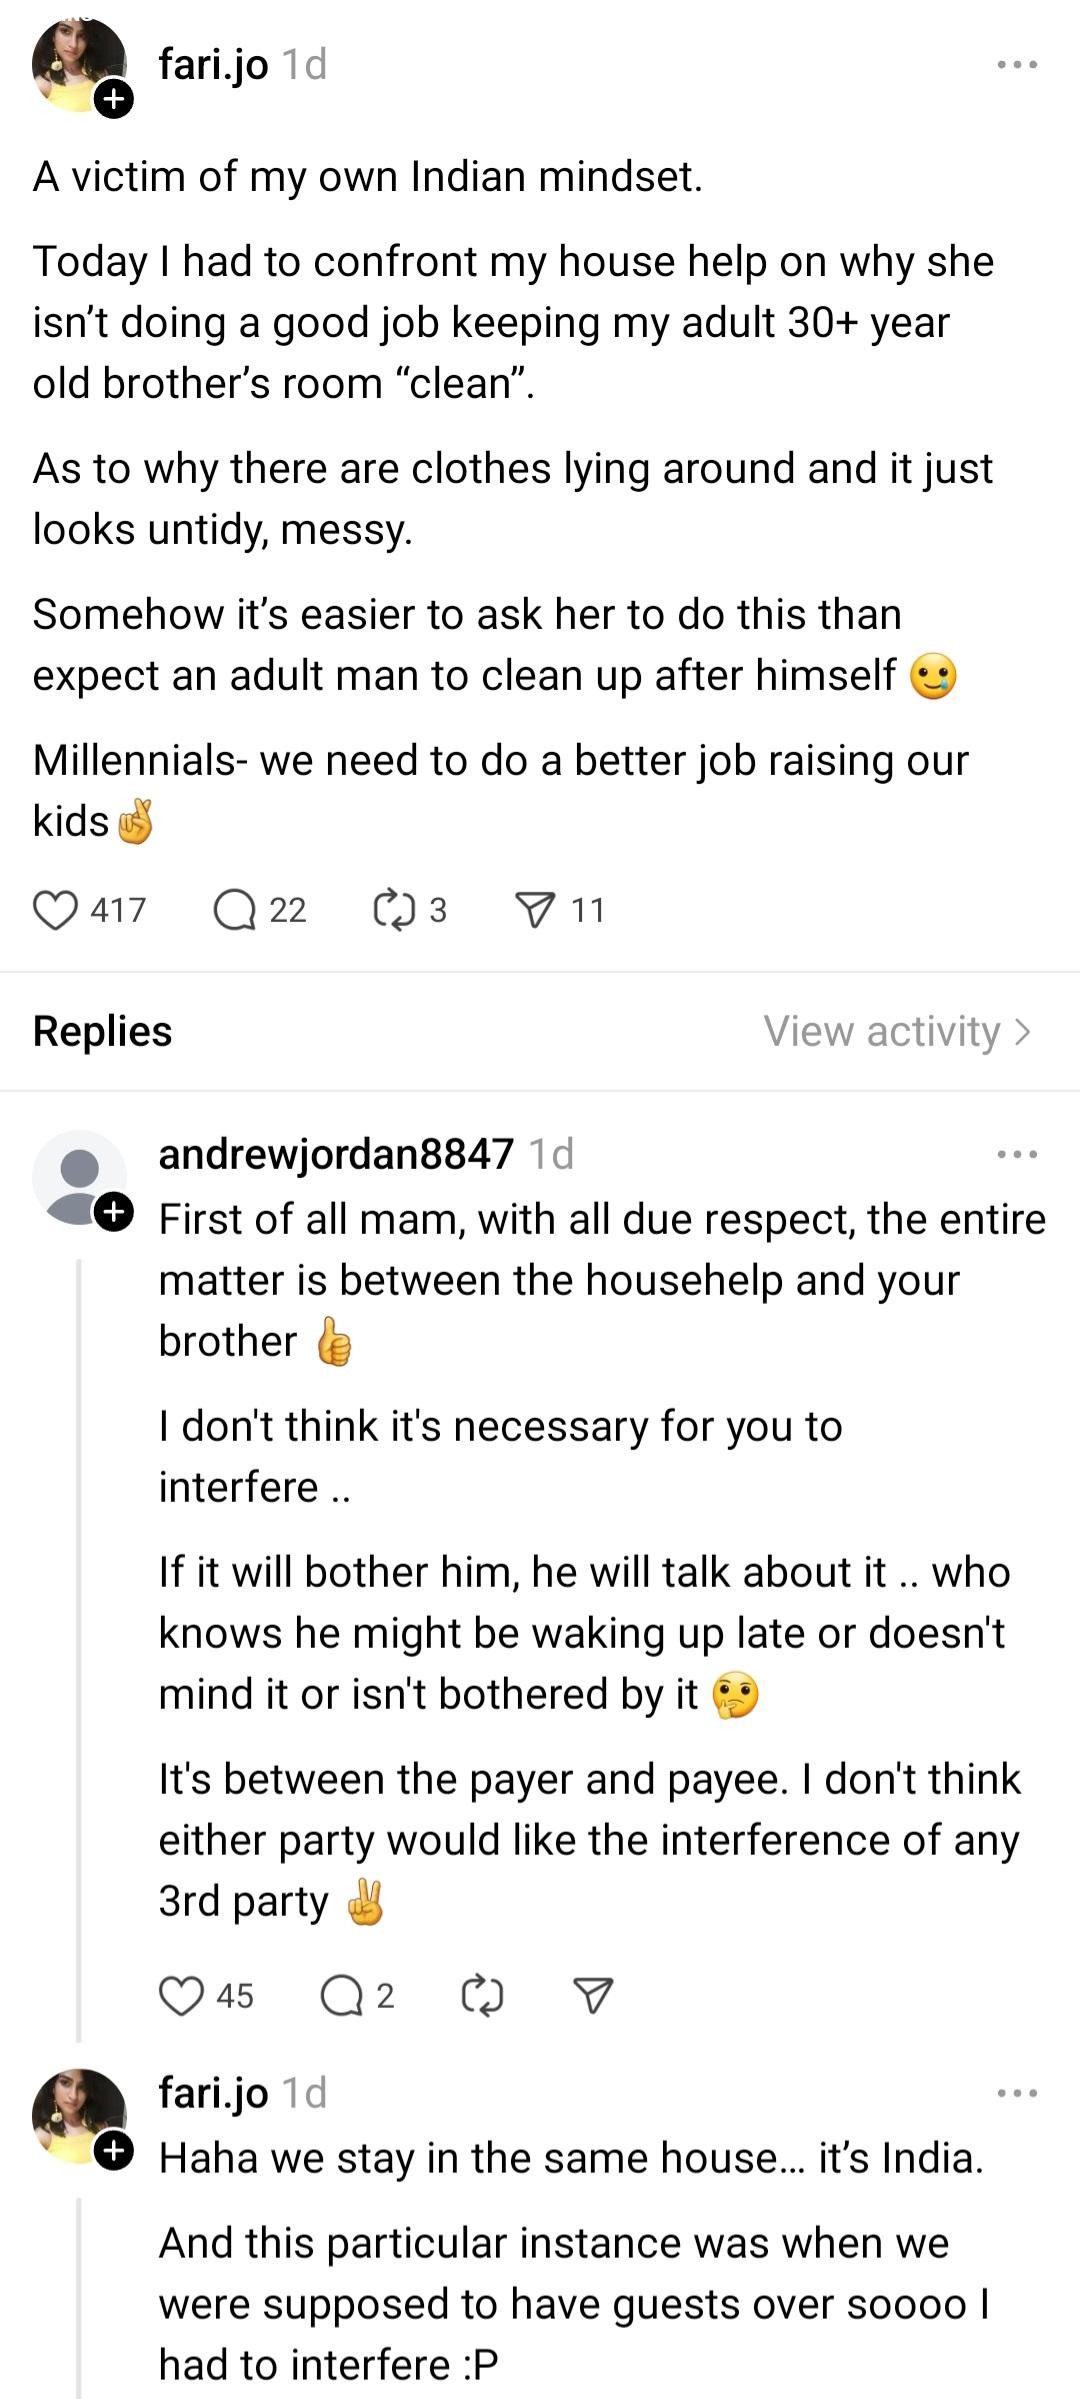Repost the main fari.jo post

point(394,910)
